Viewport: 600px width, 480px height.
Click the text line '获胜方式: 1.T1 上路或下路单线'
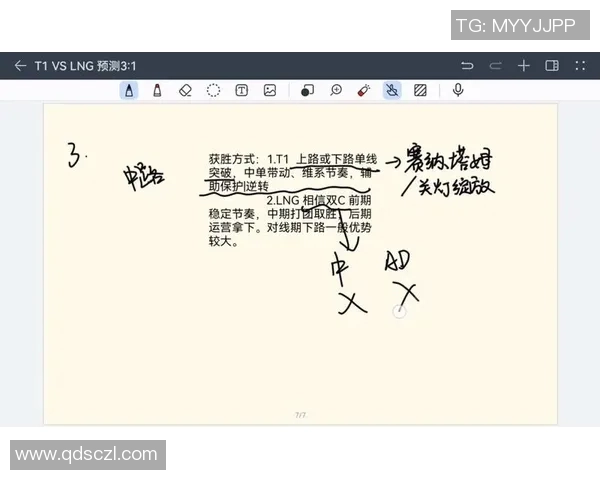(293, 159)
